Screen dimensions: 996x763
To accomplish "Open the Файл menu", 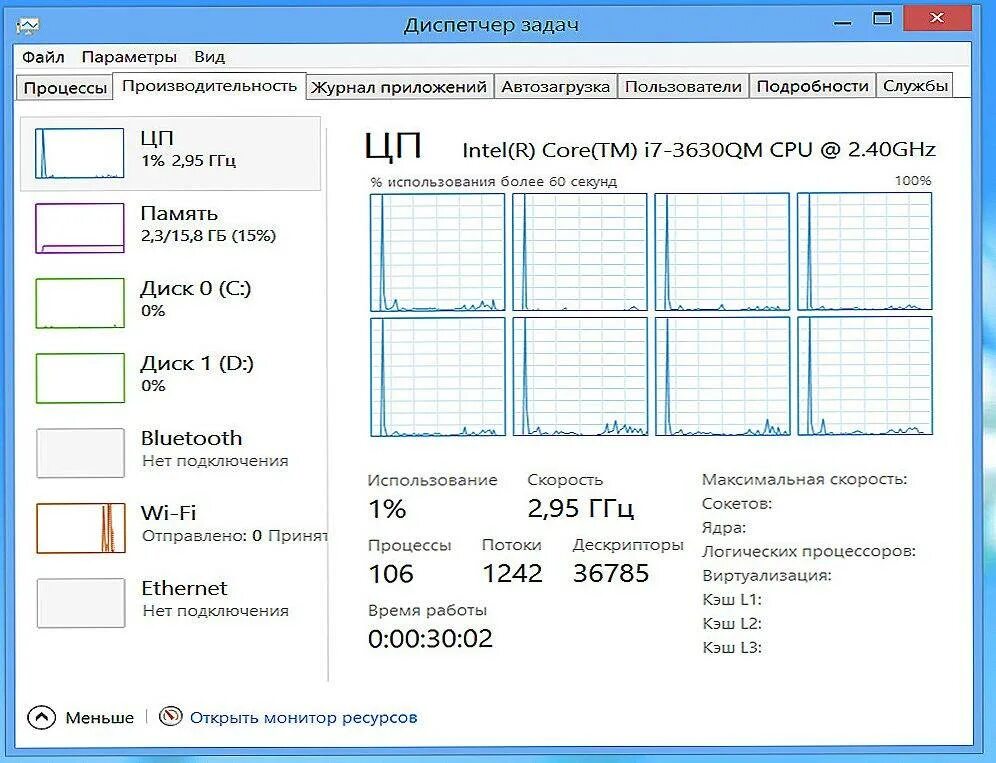I will [x=43, y=57].
